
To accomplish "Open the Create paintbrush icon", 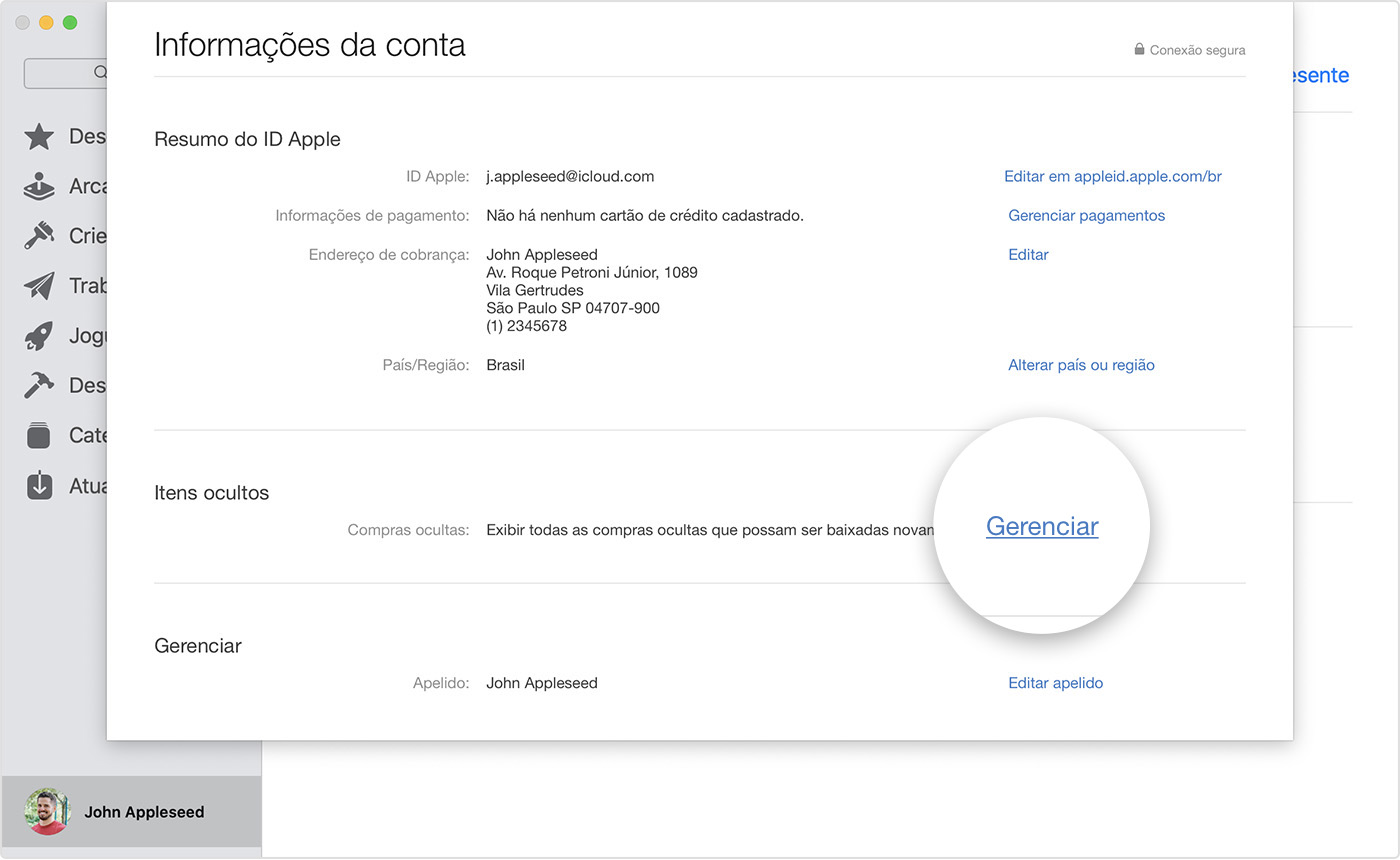I will point(39,236).
